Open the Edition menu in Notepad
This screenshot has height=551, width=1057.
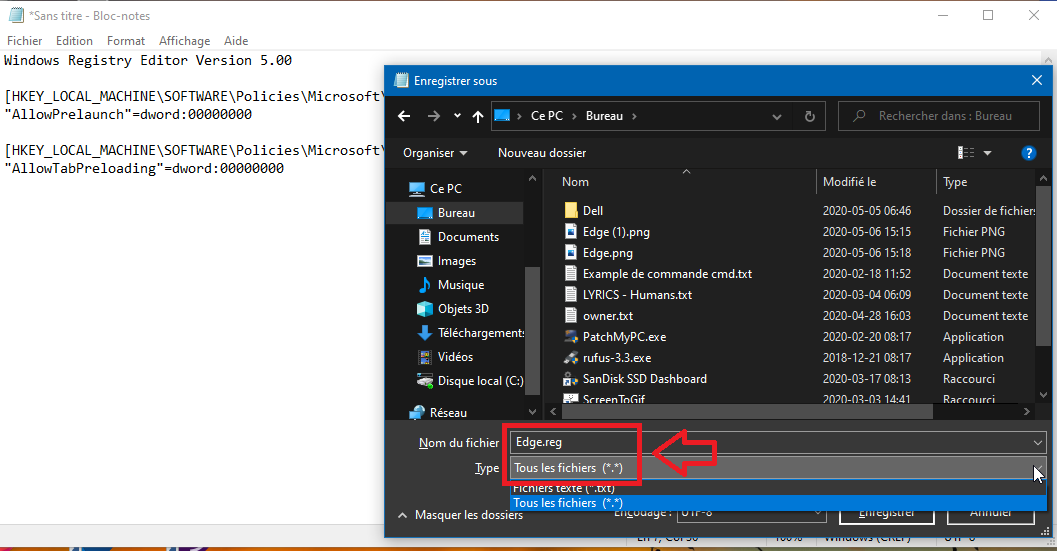pos(74,41)
